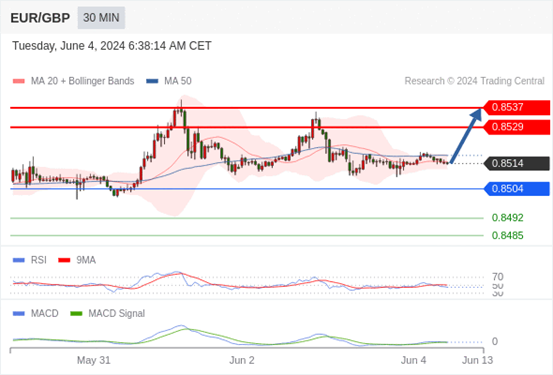Click the RSI legend swatch

point(19,260)
